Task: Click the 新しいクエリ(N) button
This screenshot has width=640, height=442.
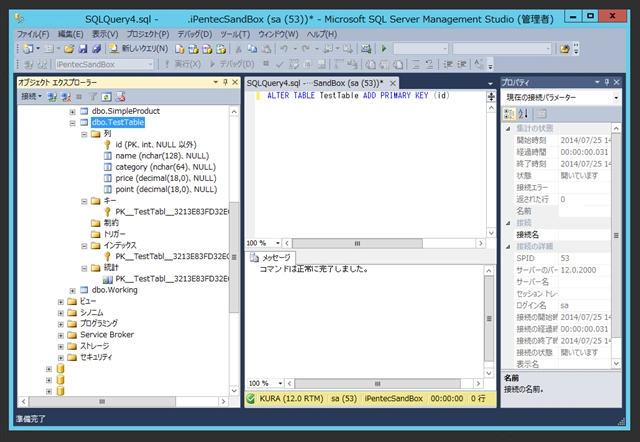Action: point(139,49)
